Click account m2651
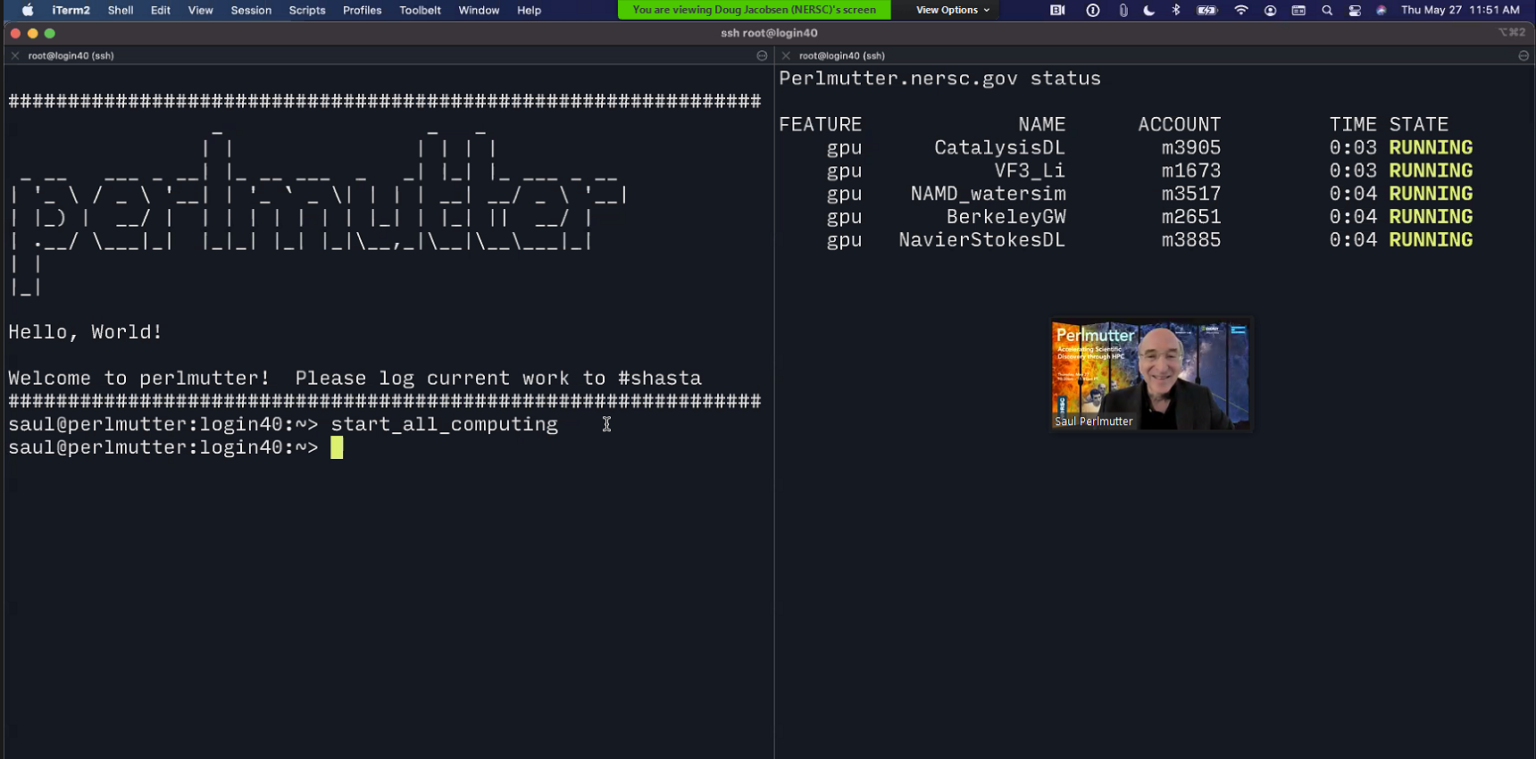The width and height of the screenshot is (1536, 759). pos(1191,217)
